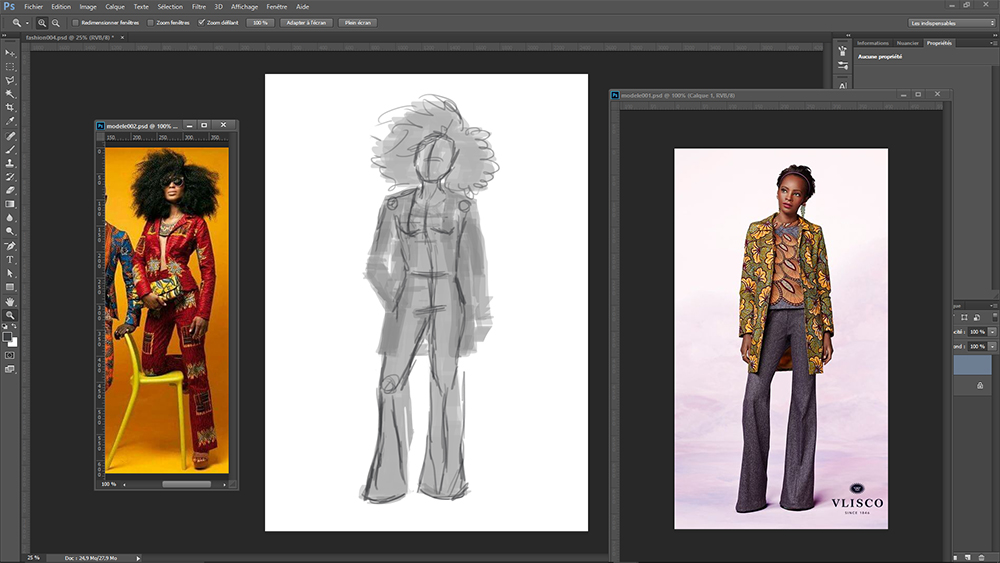The height and width of the screenshot is (563, 1000).
Task: Open the Zoom tool preset picker arrow
Action: pyautogui.click(x=27, y=22)
